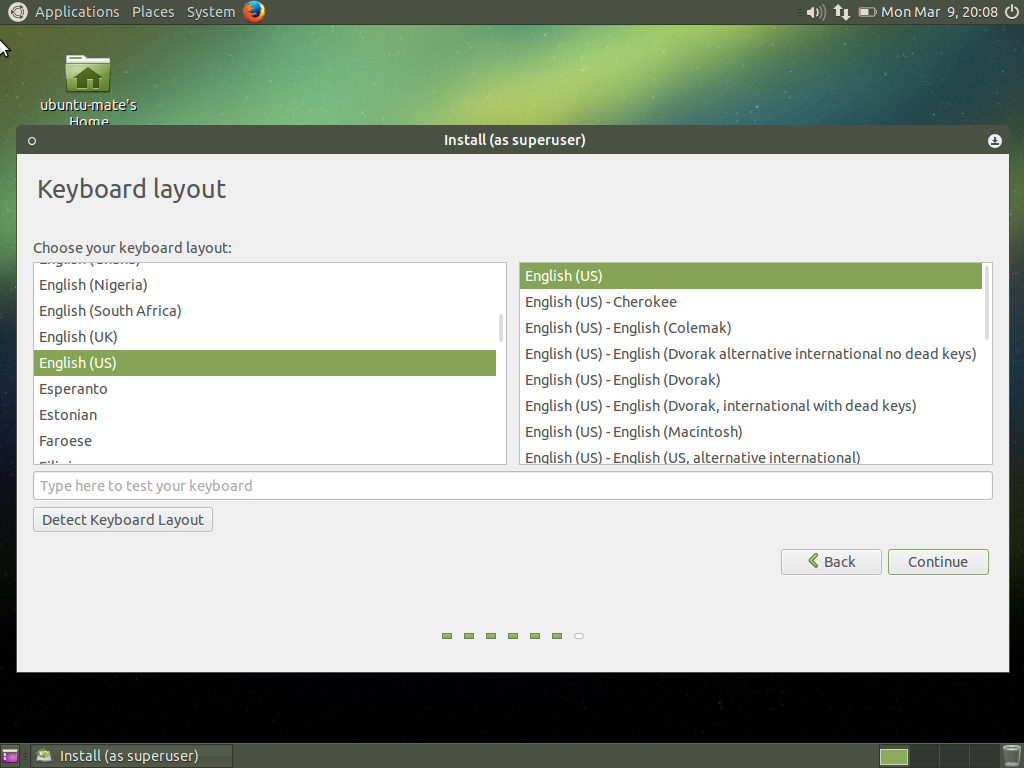
Task: Select English (Macintosh) variant
Action: click(750, 432)
